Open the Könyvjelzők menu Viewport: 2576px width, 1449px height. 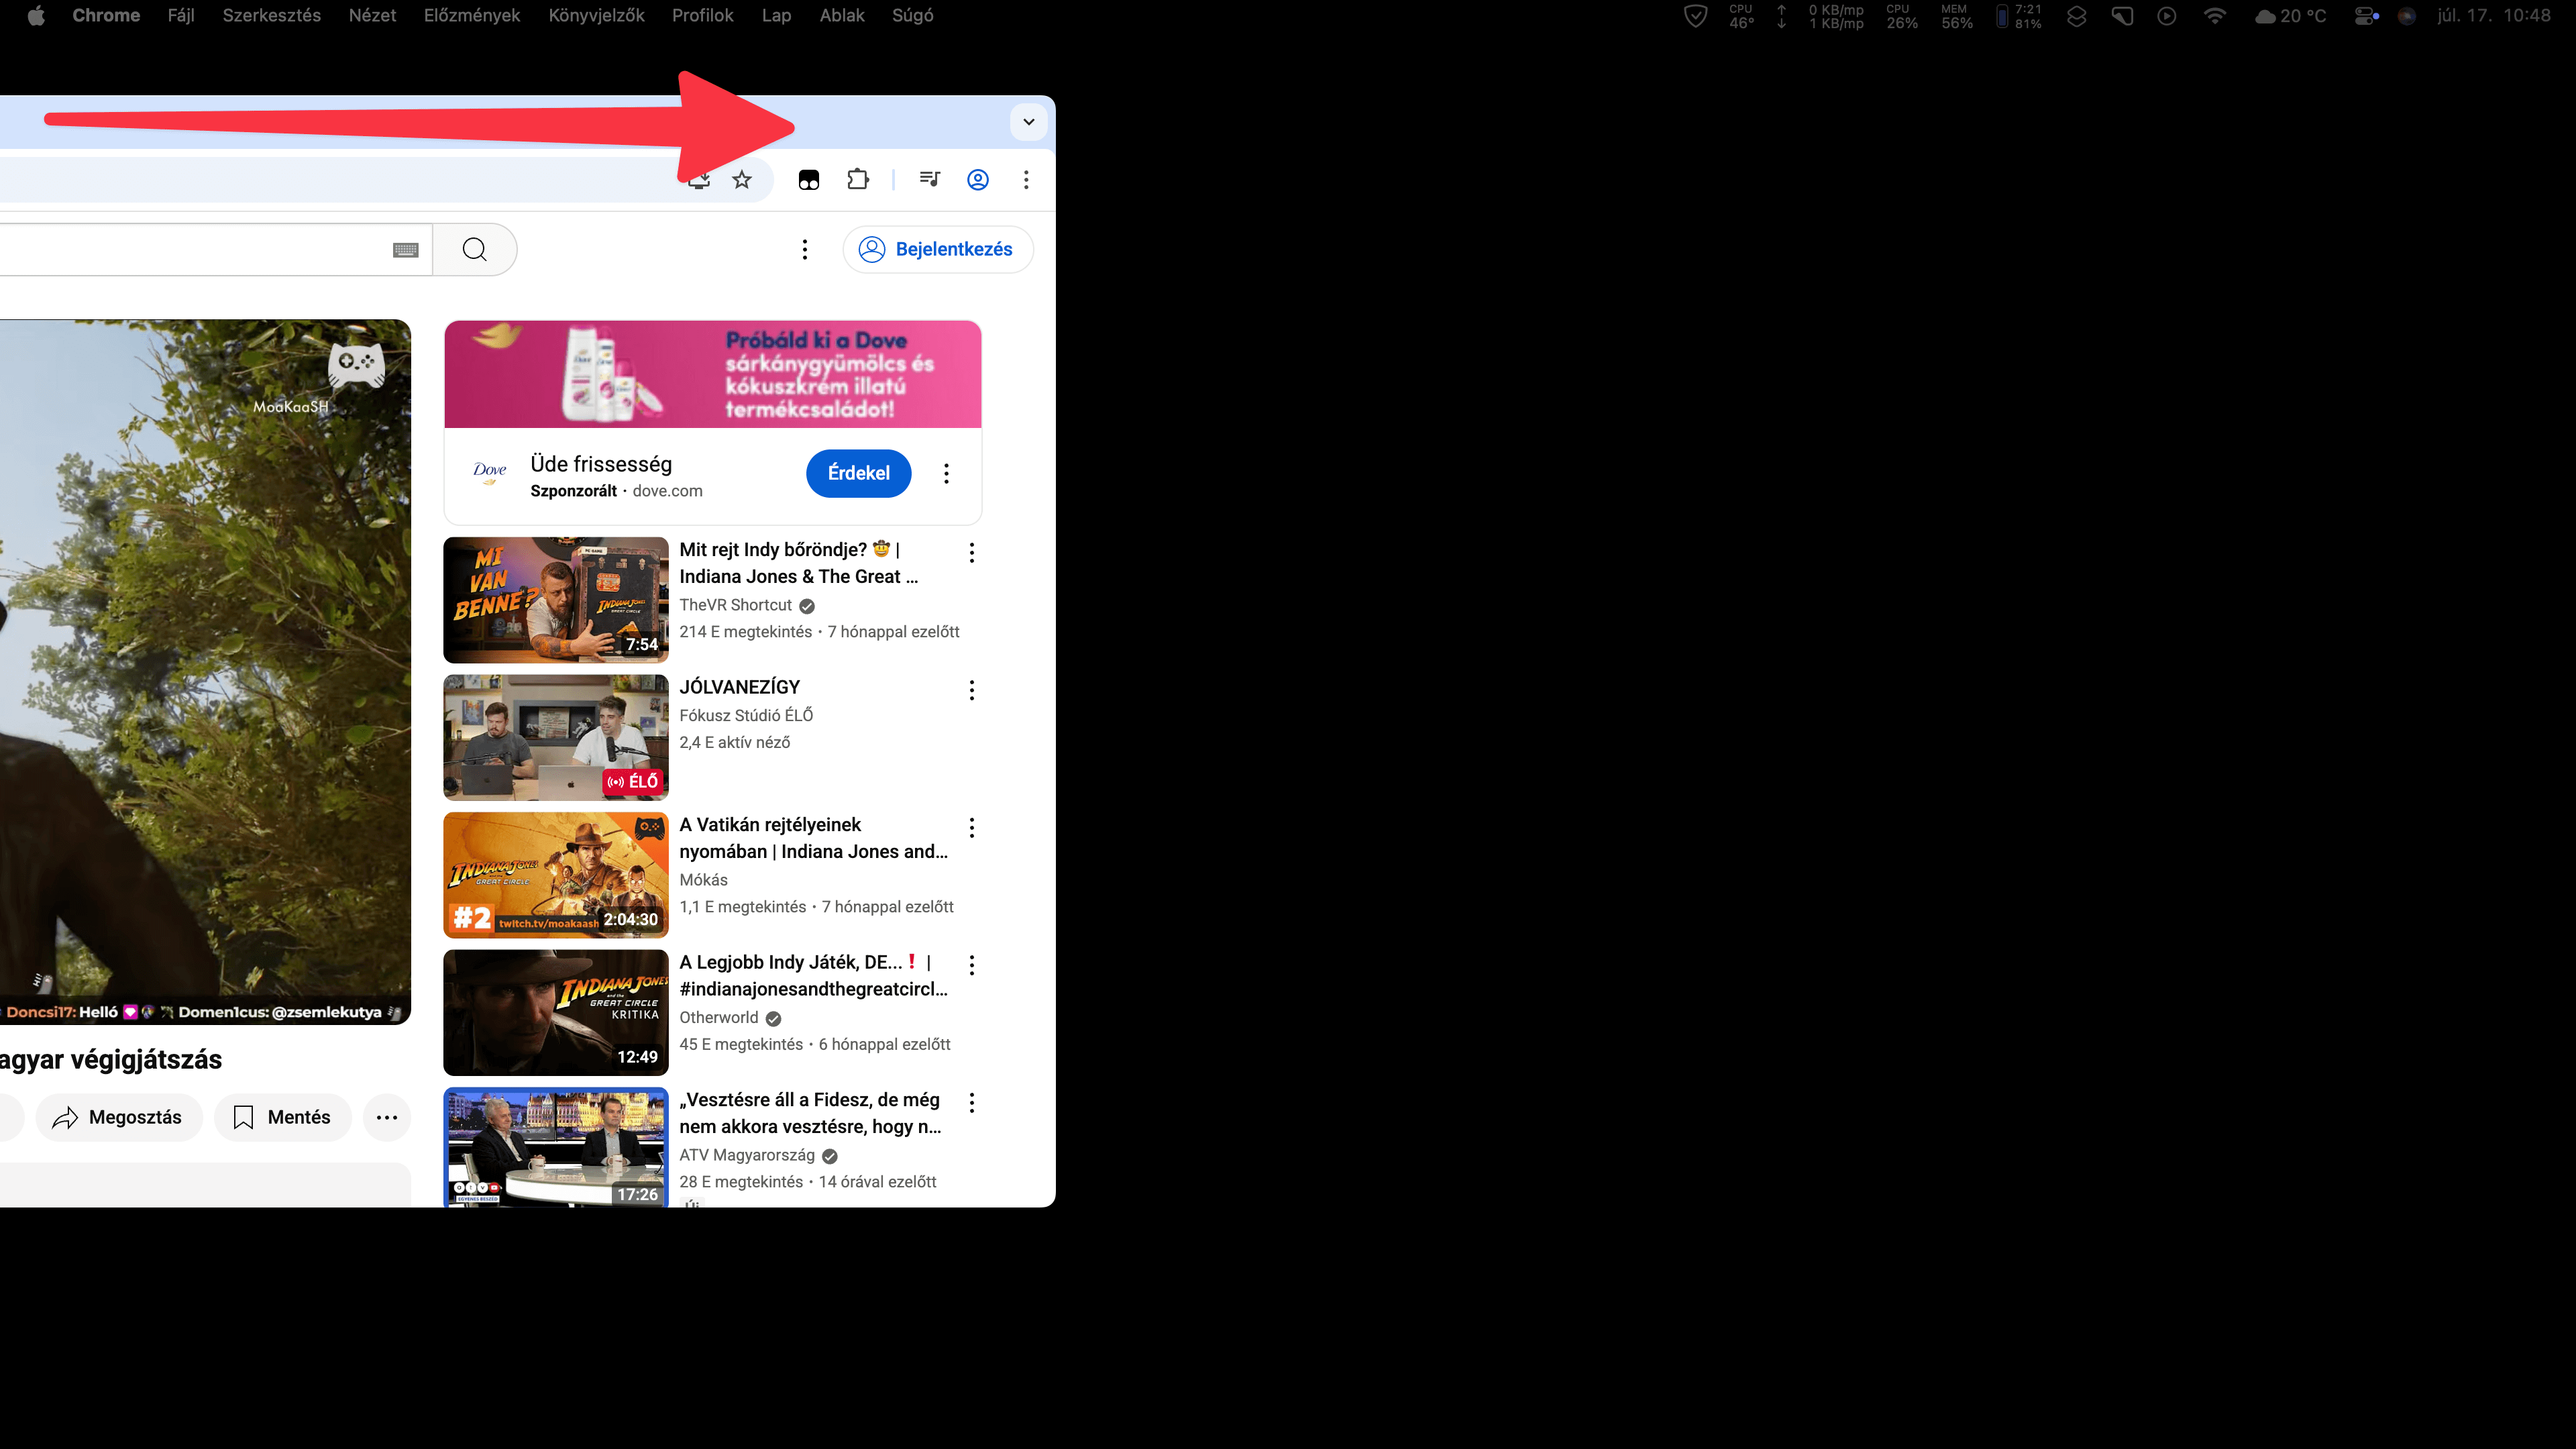click(596, 16)
